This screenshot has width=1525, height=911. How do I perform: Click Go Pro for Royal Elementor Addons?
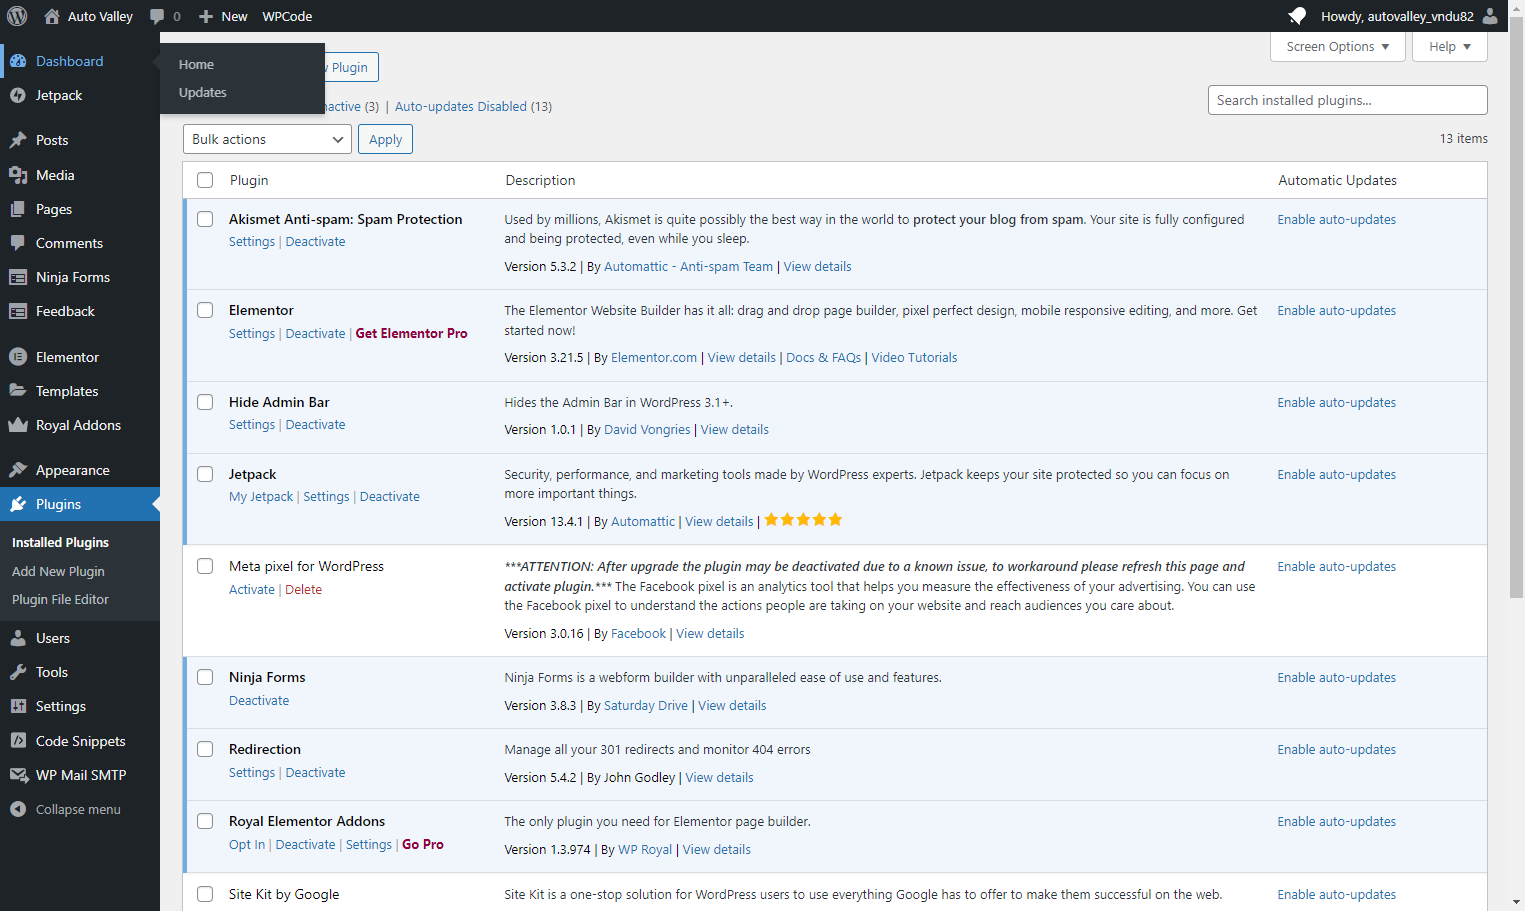click(423, 844)
